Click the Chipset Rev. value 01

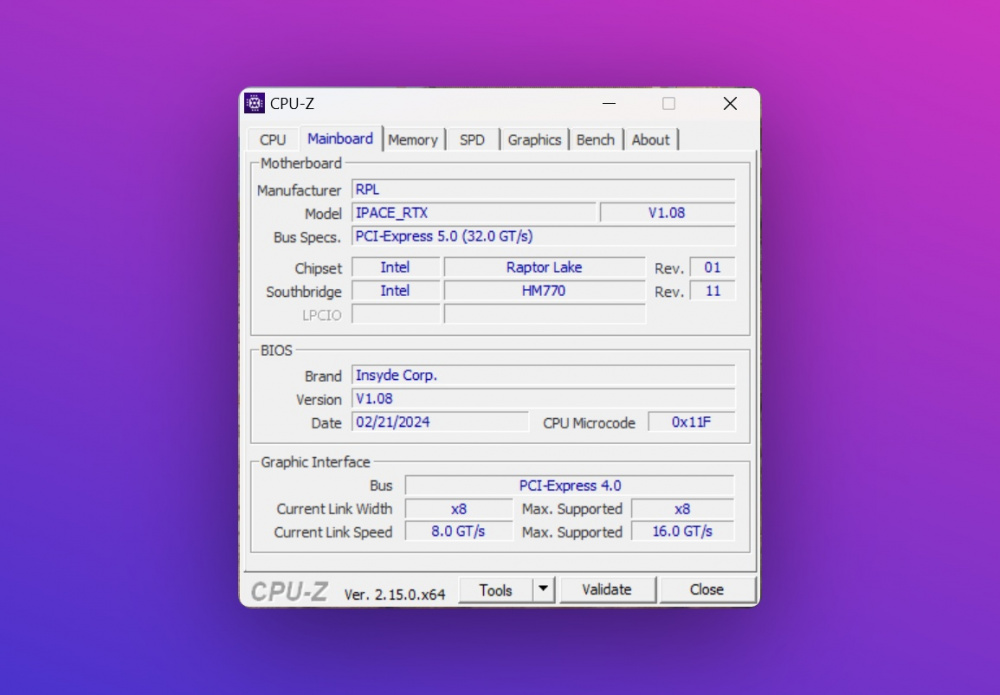pyautogui.click(x=712, y=267)
